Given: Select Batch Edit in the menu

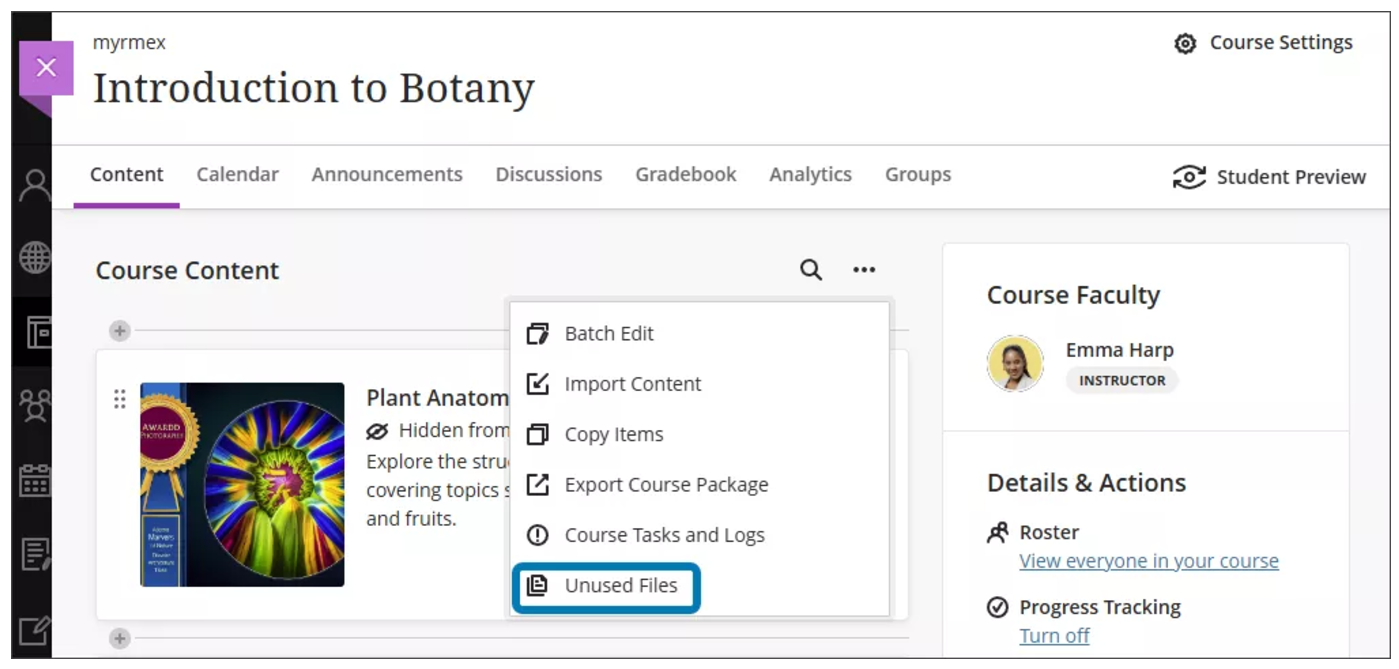Looking at the screenshot, I should pos(608,334).
